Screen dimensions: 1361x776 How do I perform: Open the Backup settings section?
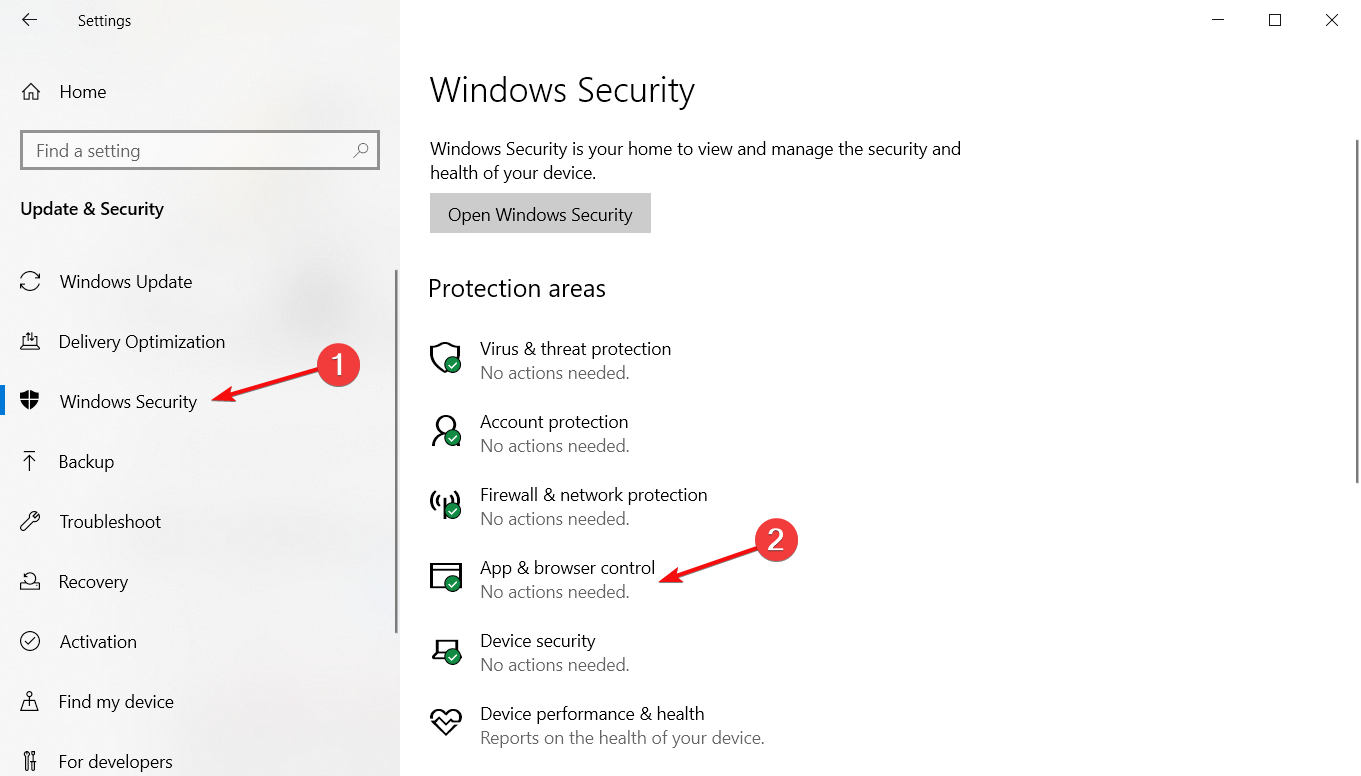86,462
